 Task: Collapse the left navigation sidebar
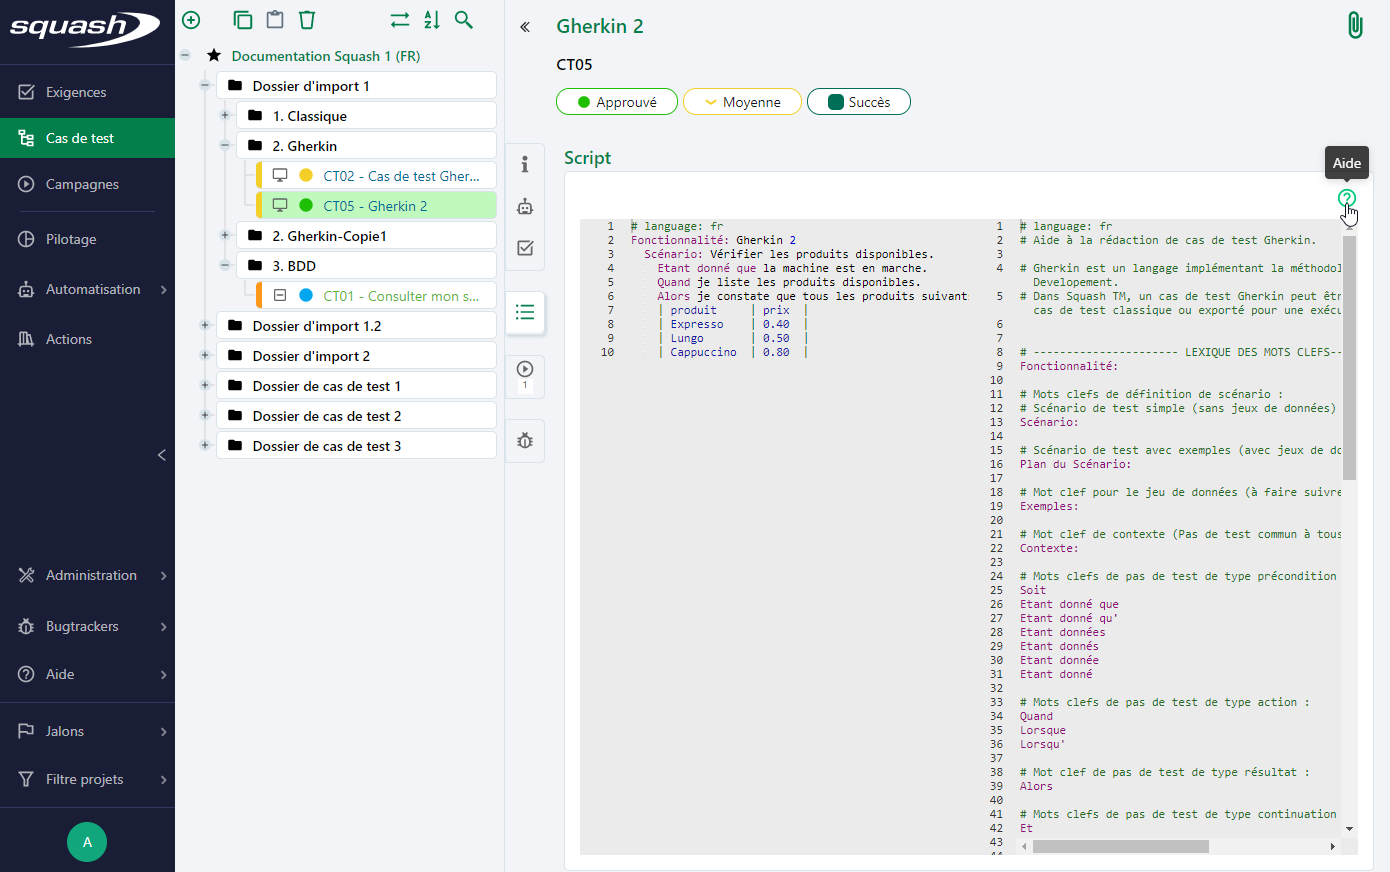click(x=161, y=455)
